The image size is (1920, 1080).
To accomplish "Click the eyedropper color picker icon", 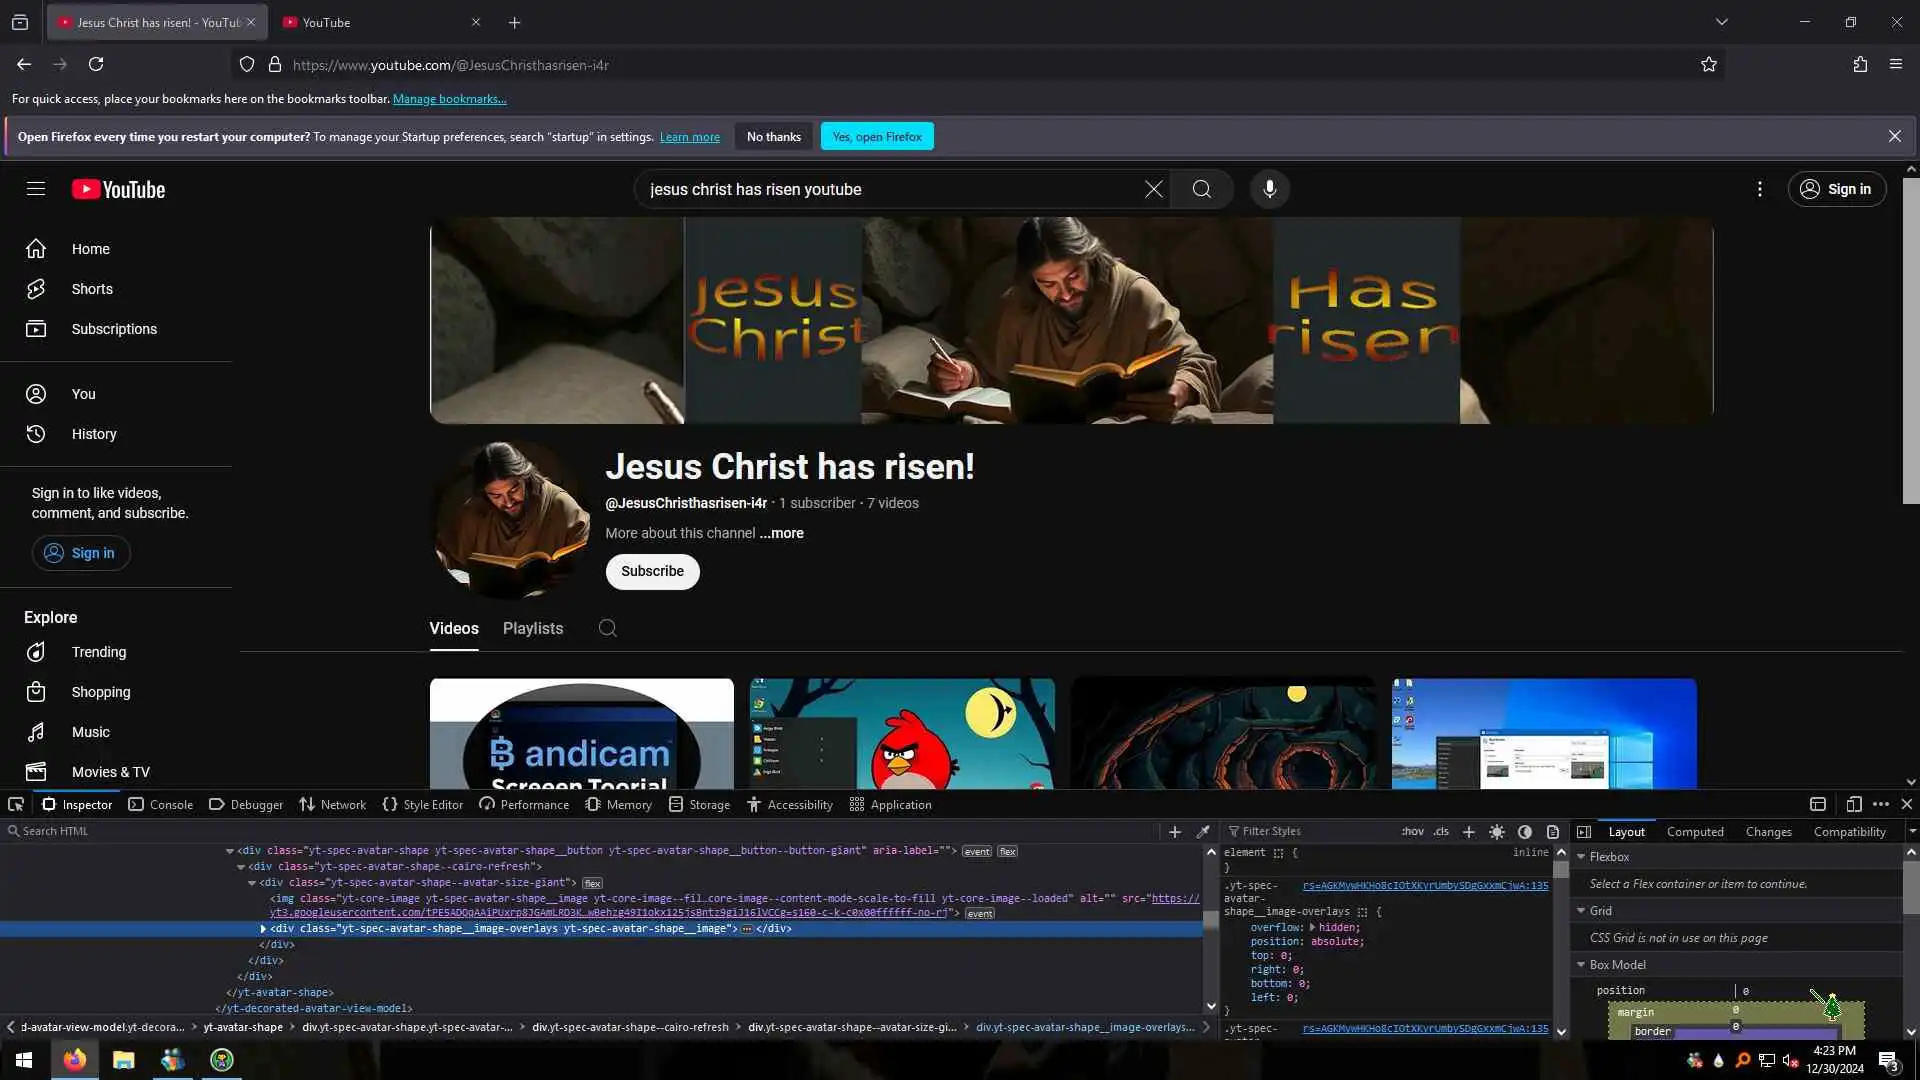I will (x=1203, y=831).
